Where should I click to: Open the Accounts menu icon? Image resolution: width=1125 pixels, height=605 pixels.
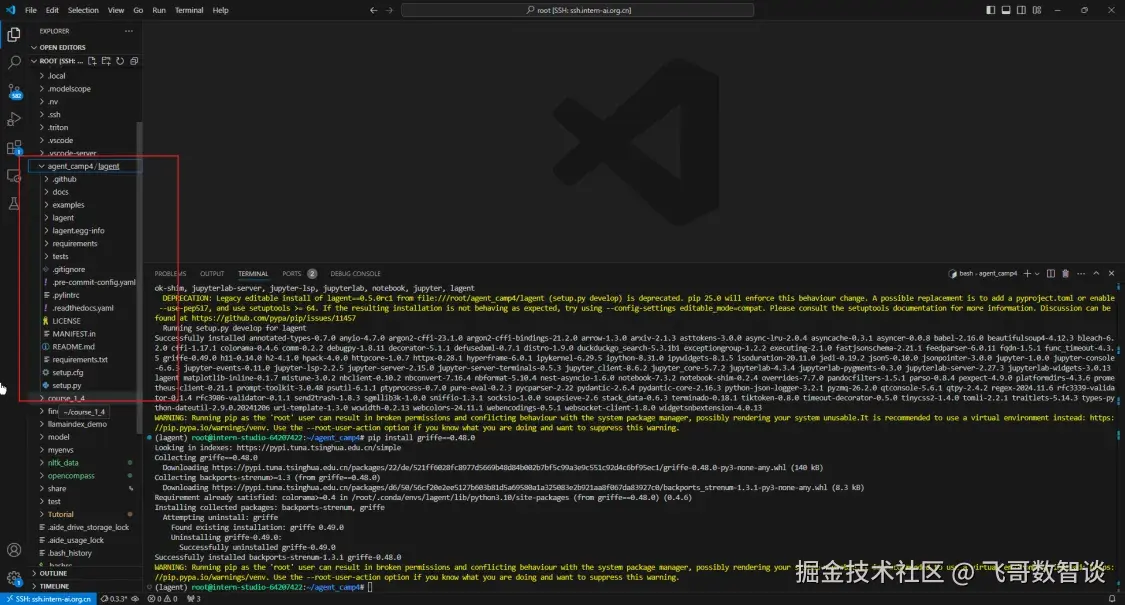pyautogui.click(x=14, y=550)
